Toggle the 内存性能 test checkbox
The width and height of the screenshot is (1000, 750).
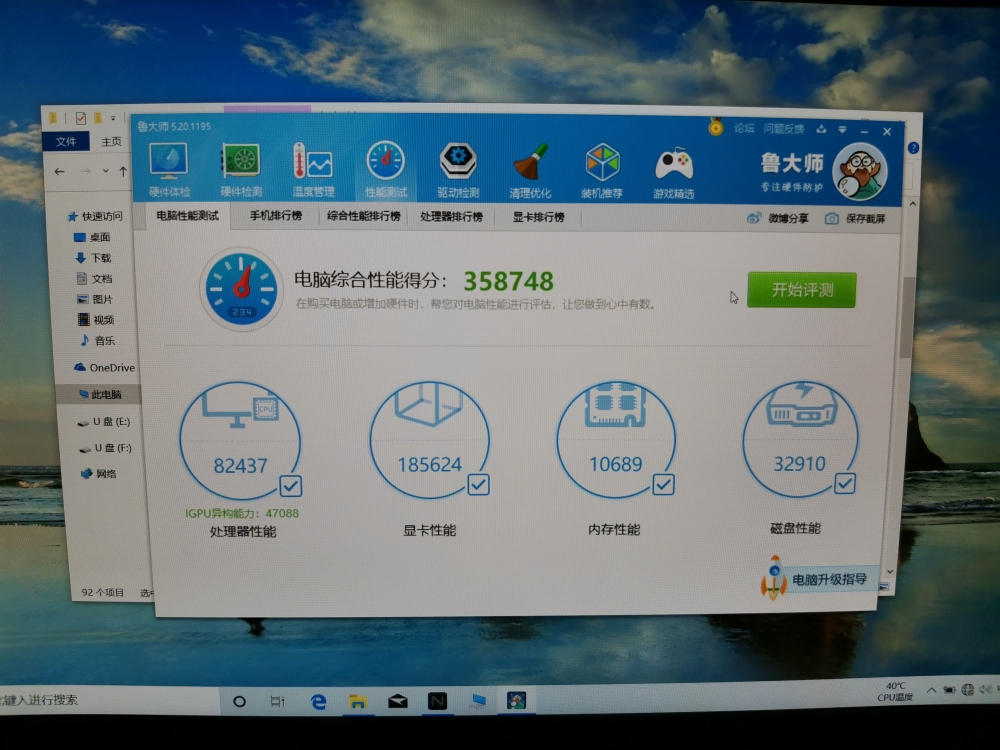tap(663, 485)
